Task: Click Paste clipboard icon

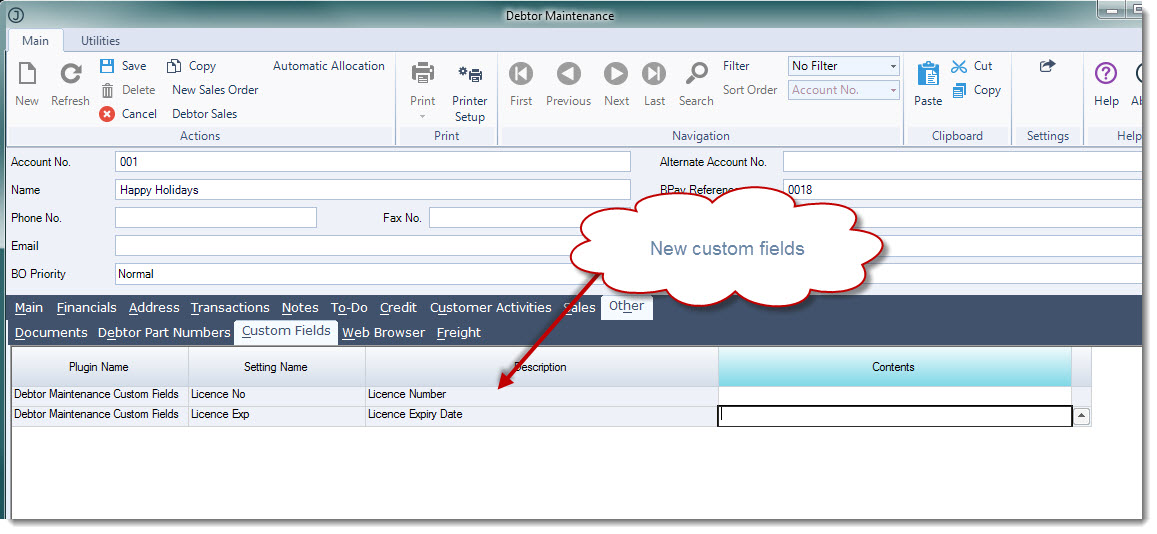Action: pos(928,74)
